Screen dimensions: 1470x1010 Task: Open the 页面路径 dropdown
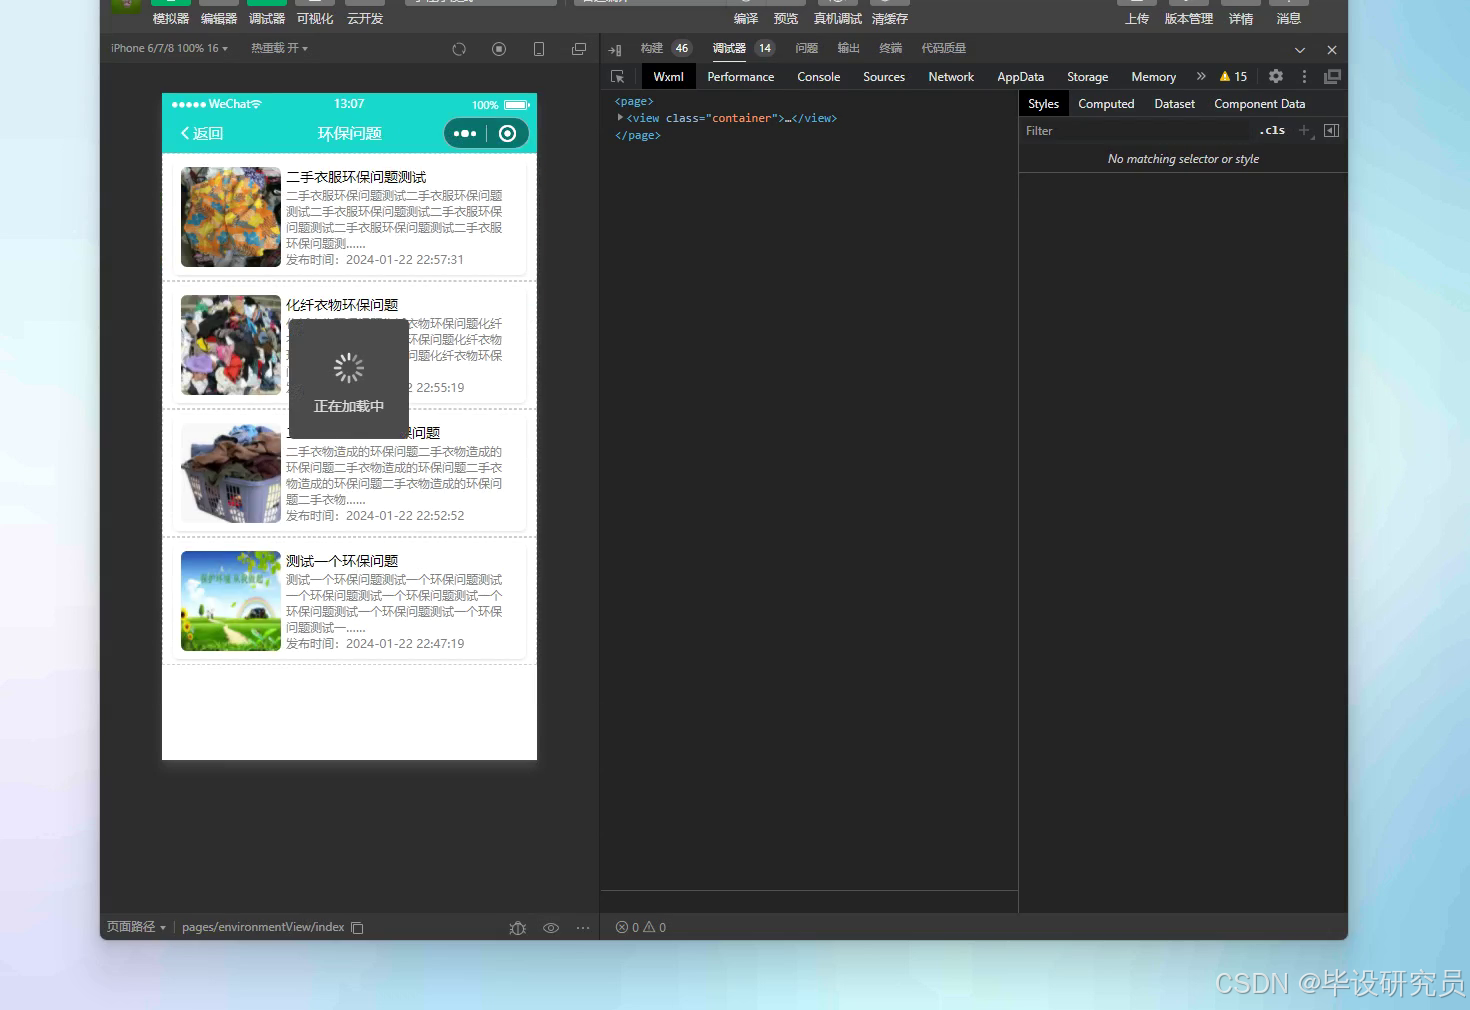tap(136, 927)
